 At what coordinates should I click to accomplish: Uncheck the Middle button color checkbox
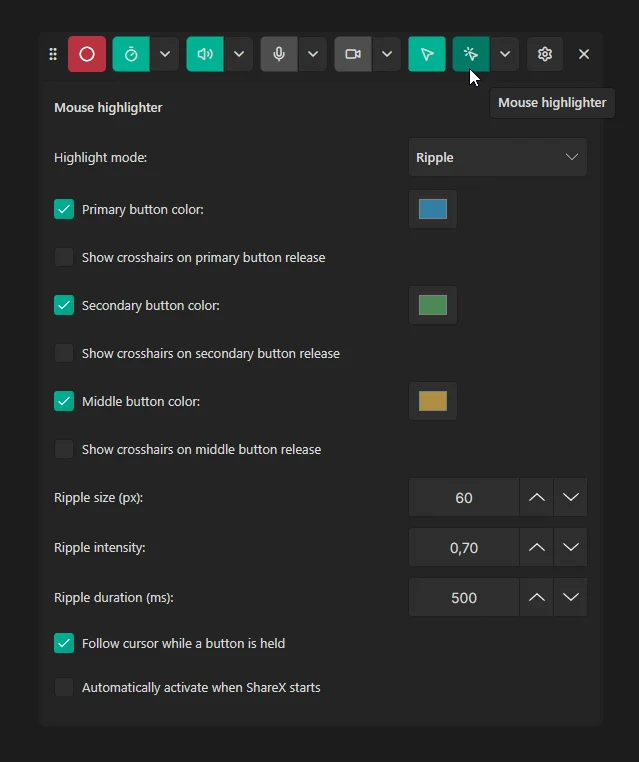[x=64, y=401]
